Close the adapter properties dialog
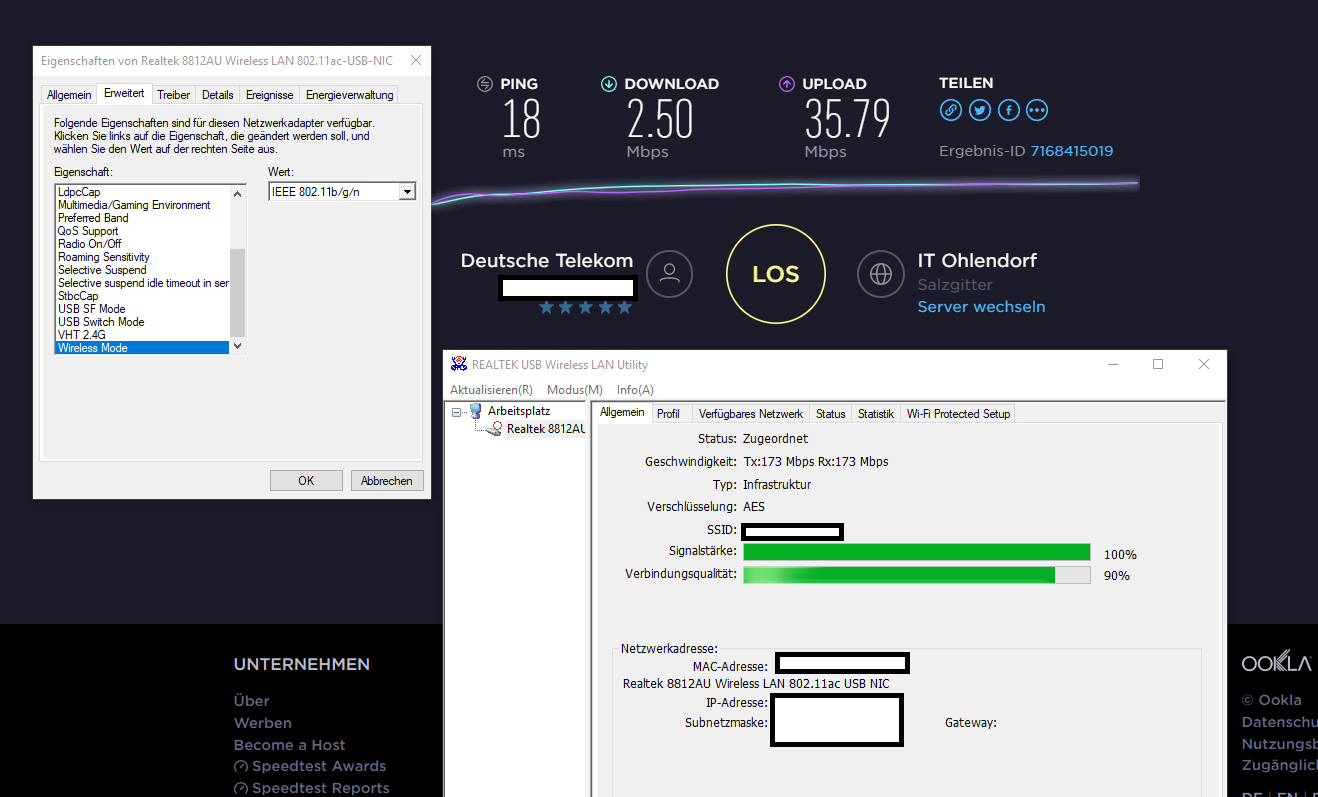Viewport: 1318px width, 797px height. 416,61
